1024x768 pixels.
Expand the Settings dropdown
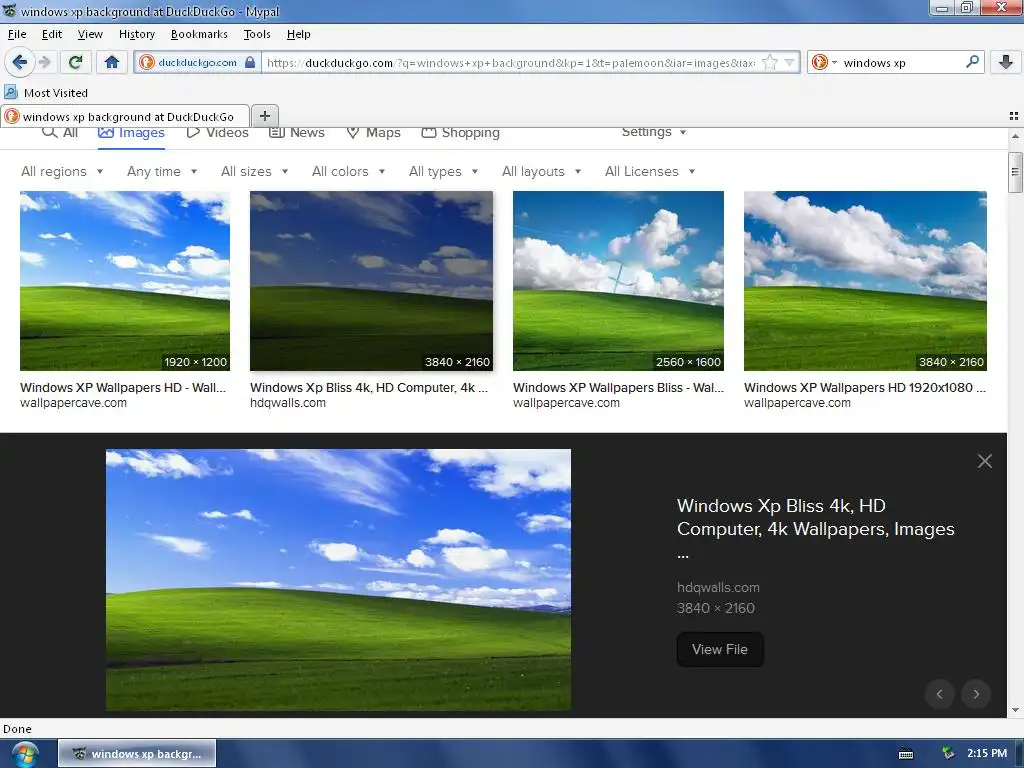click(x=654, y=132)
